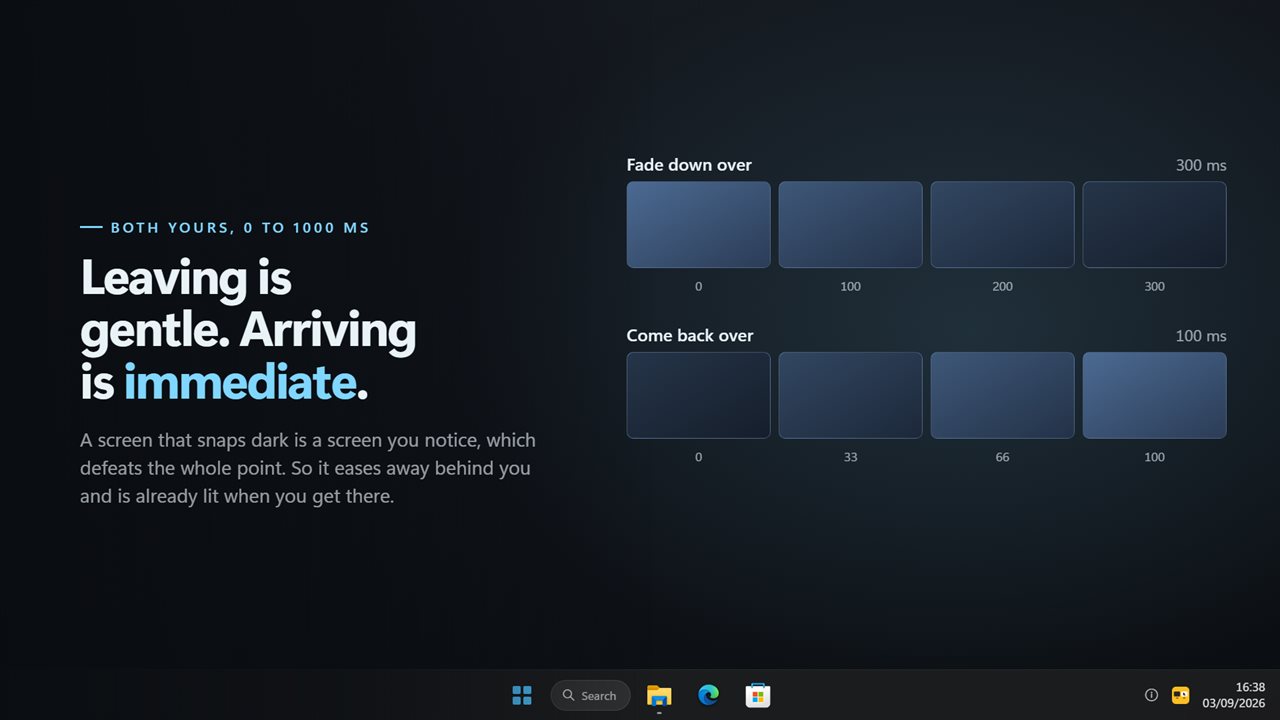This screenshot has height=720, width=1280.
Task: Select the Fade down frame labeled 0
Action: 699,224
